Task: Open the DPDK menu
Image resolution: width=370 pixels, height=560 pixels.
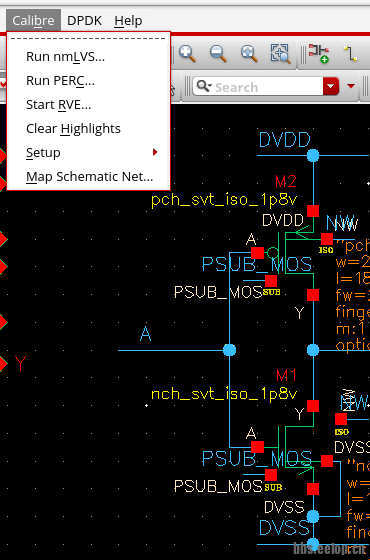Action: tap(84, 21)
